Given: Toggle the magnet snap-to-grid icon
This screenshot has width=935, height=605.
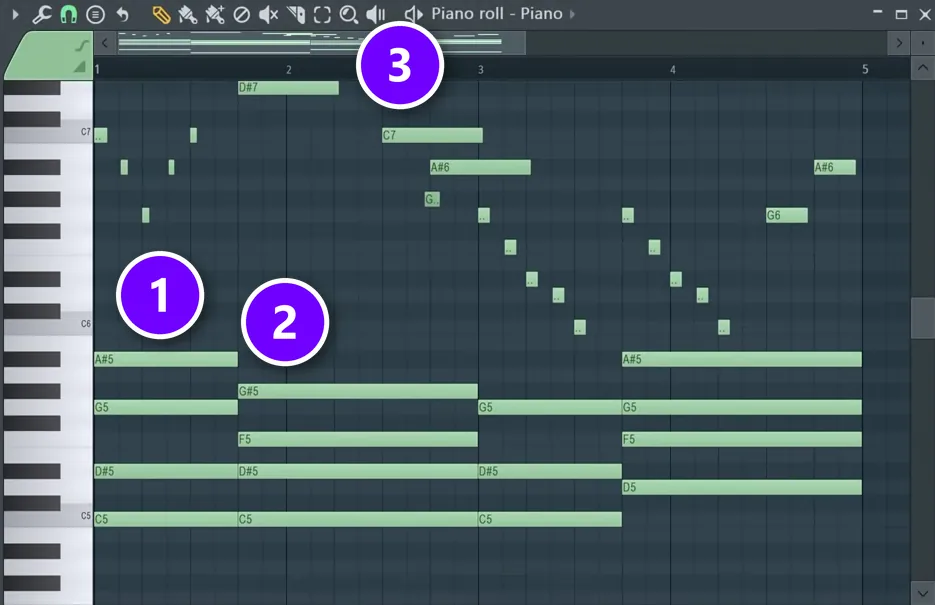Looking at the screenshot, I should [69, 14].
